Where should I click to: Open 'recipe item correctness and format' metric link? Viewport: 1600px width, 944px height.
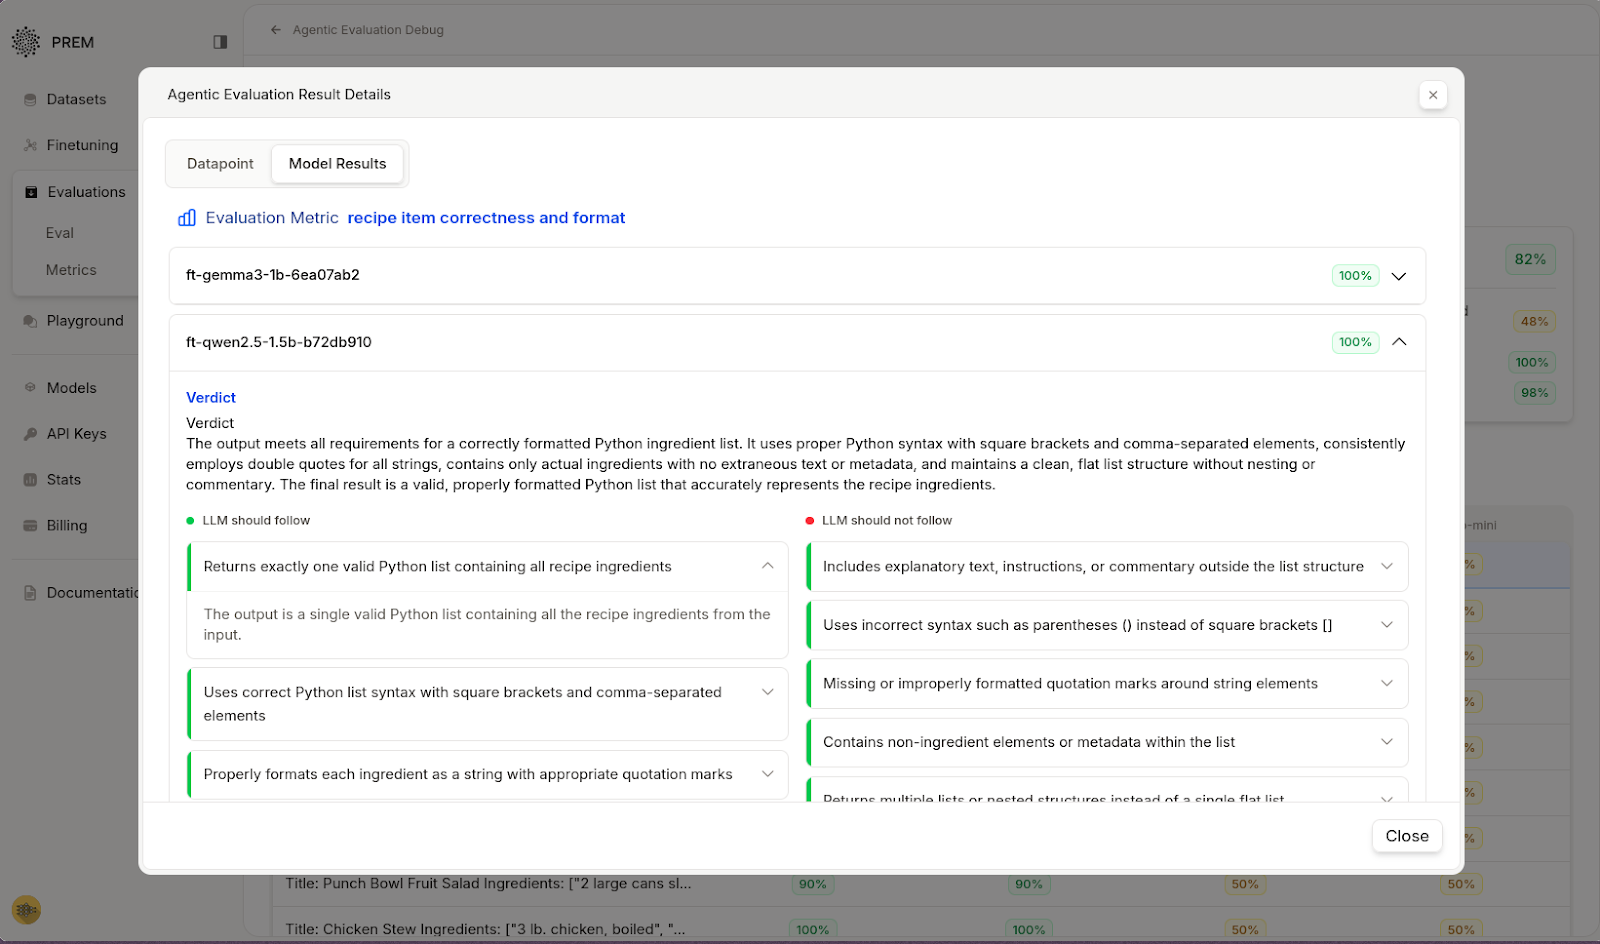coord(486,217)
